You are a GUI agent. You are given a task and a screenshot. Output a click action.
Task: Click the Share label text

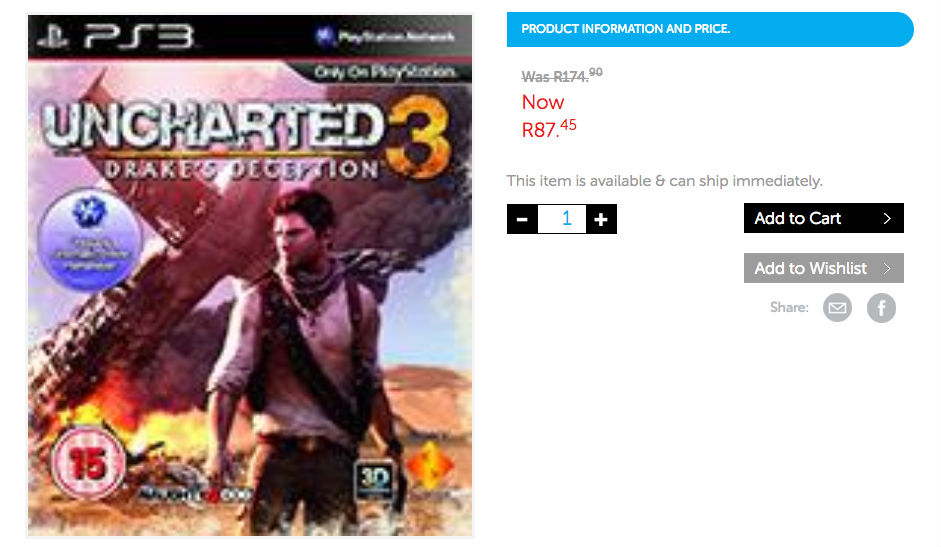click(x=789, y=307)
